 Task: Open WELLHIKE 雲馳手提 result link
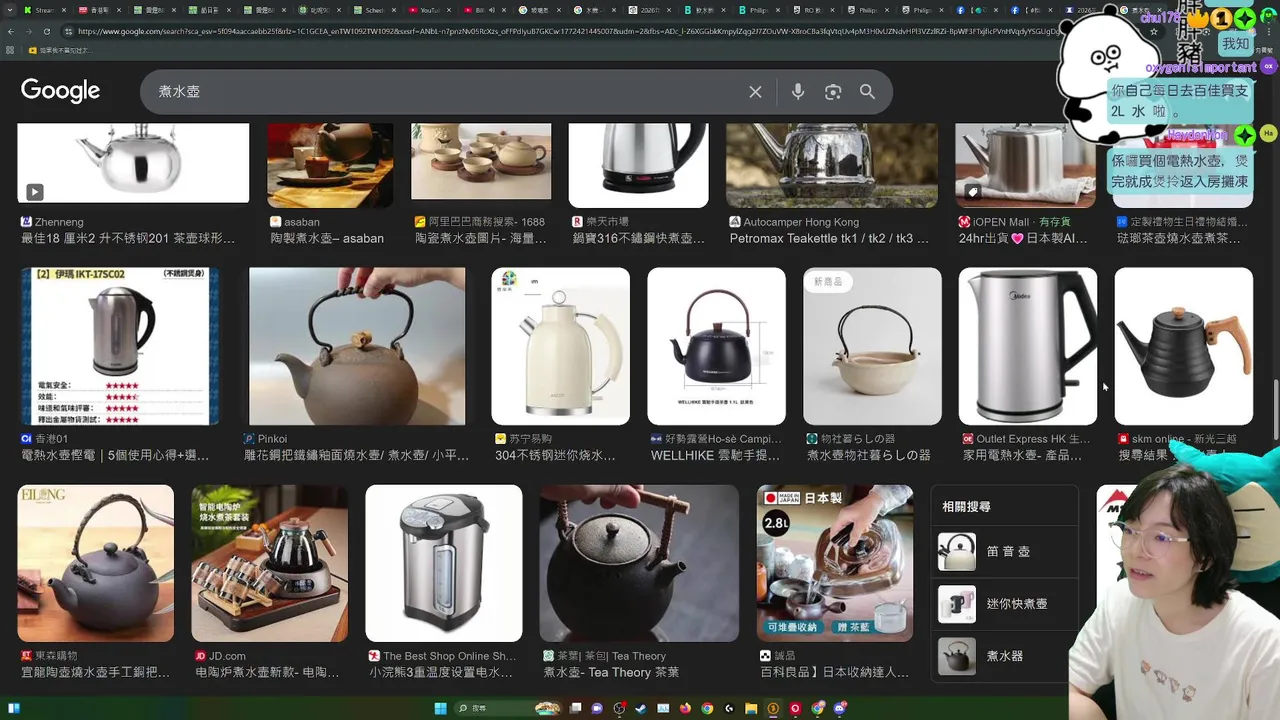[x=715, y=455]
